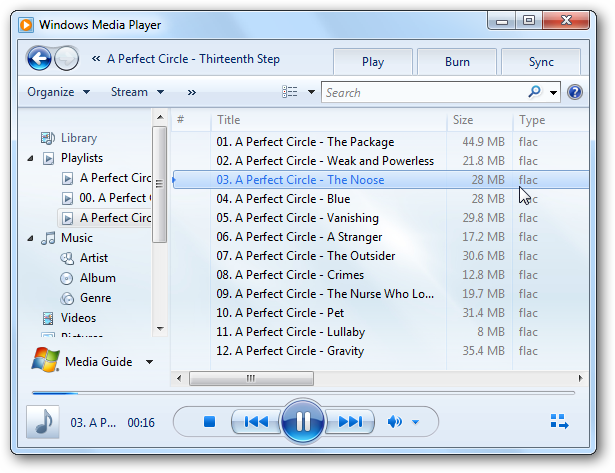Click the navigation pane scroll down arrow

(160, 329)
